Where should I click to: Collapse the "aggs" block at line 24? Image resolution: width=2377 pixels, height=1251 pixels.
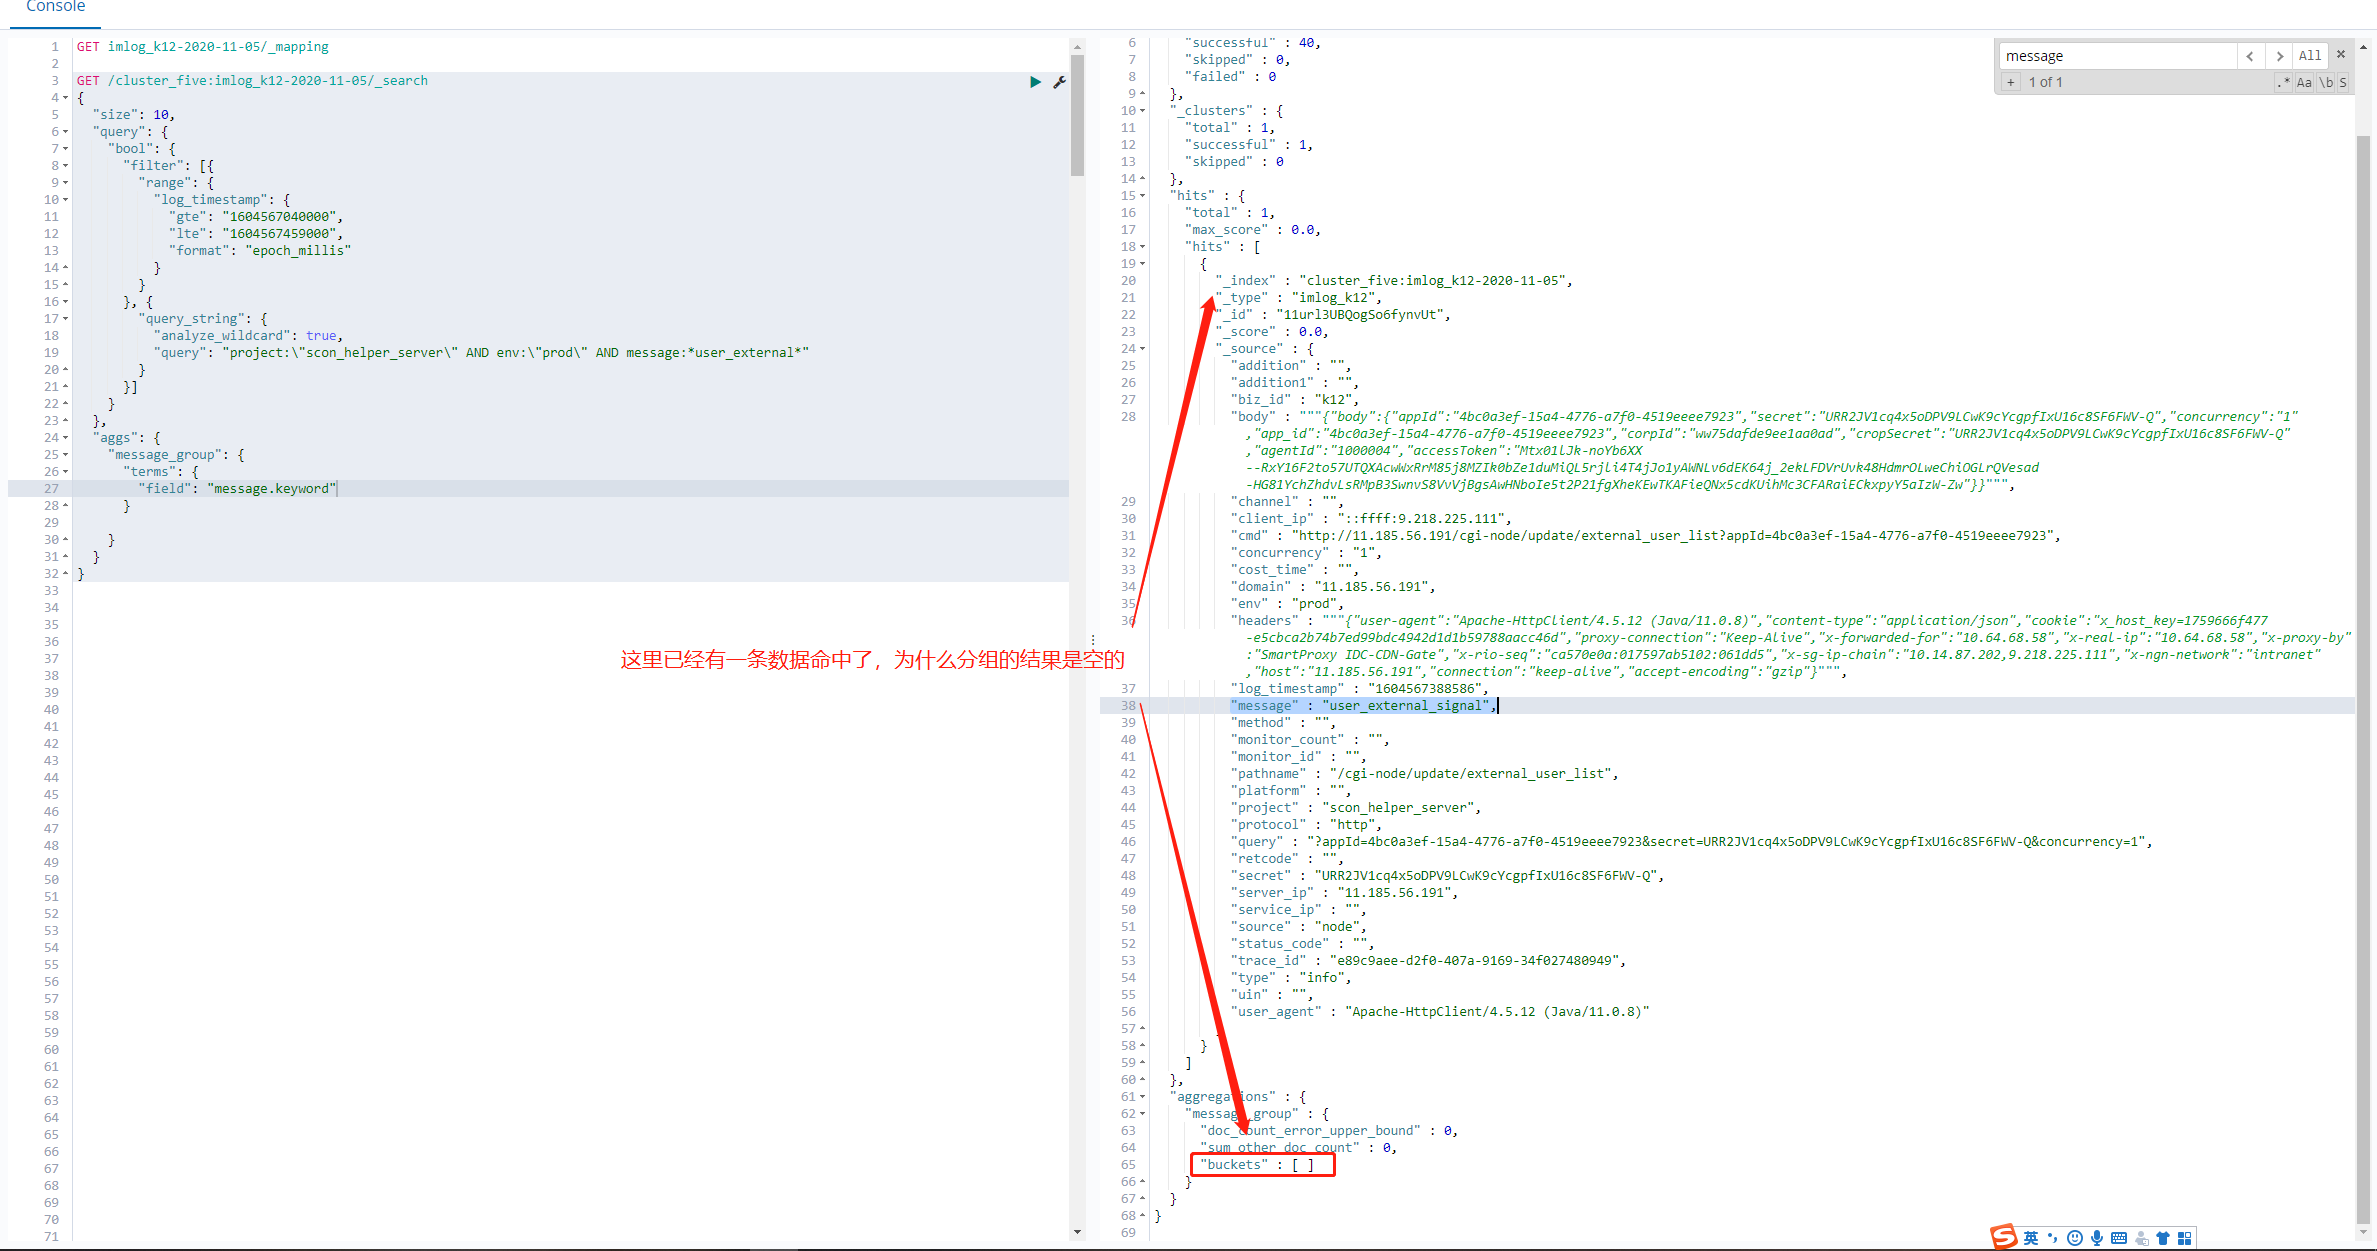pos(66,438)
